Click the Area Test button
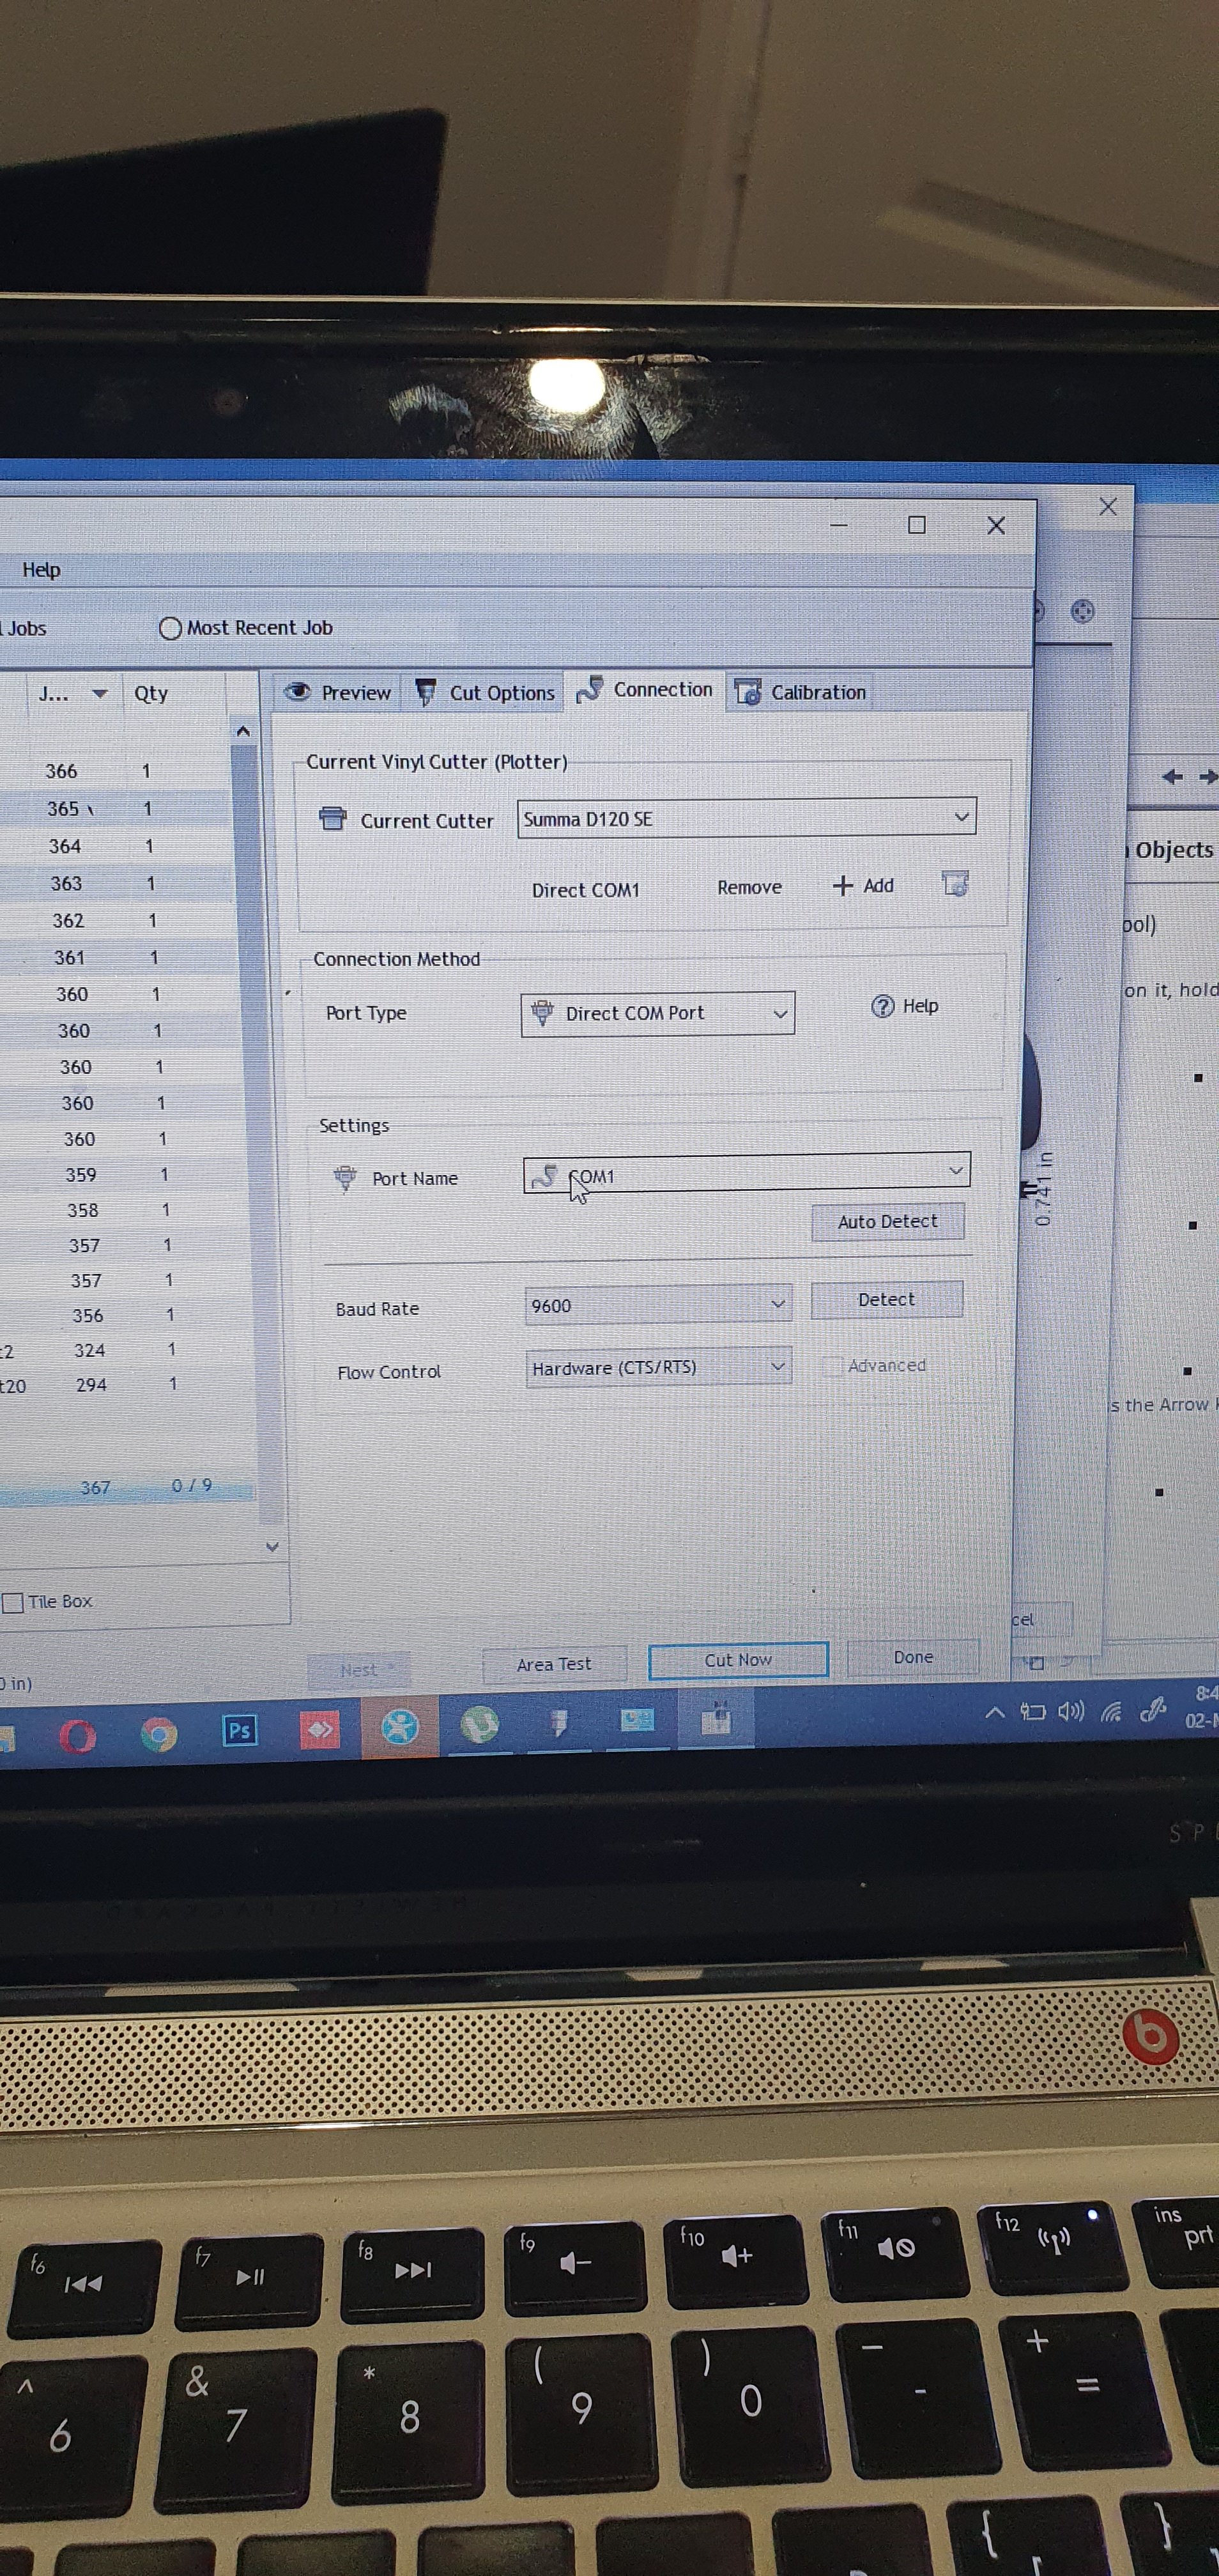 pyautogui.click(x=554, y=1664)
